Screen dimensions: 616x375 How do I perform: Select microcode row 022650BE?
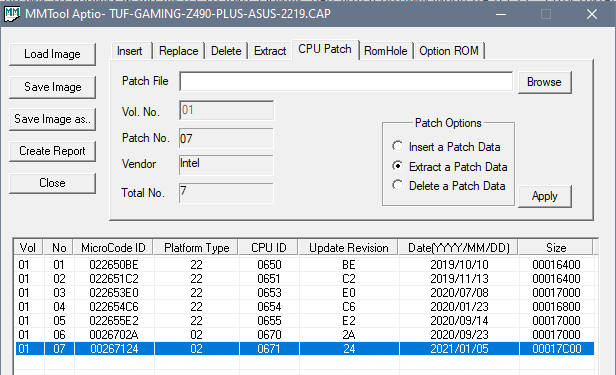(304, 265)
